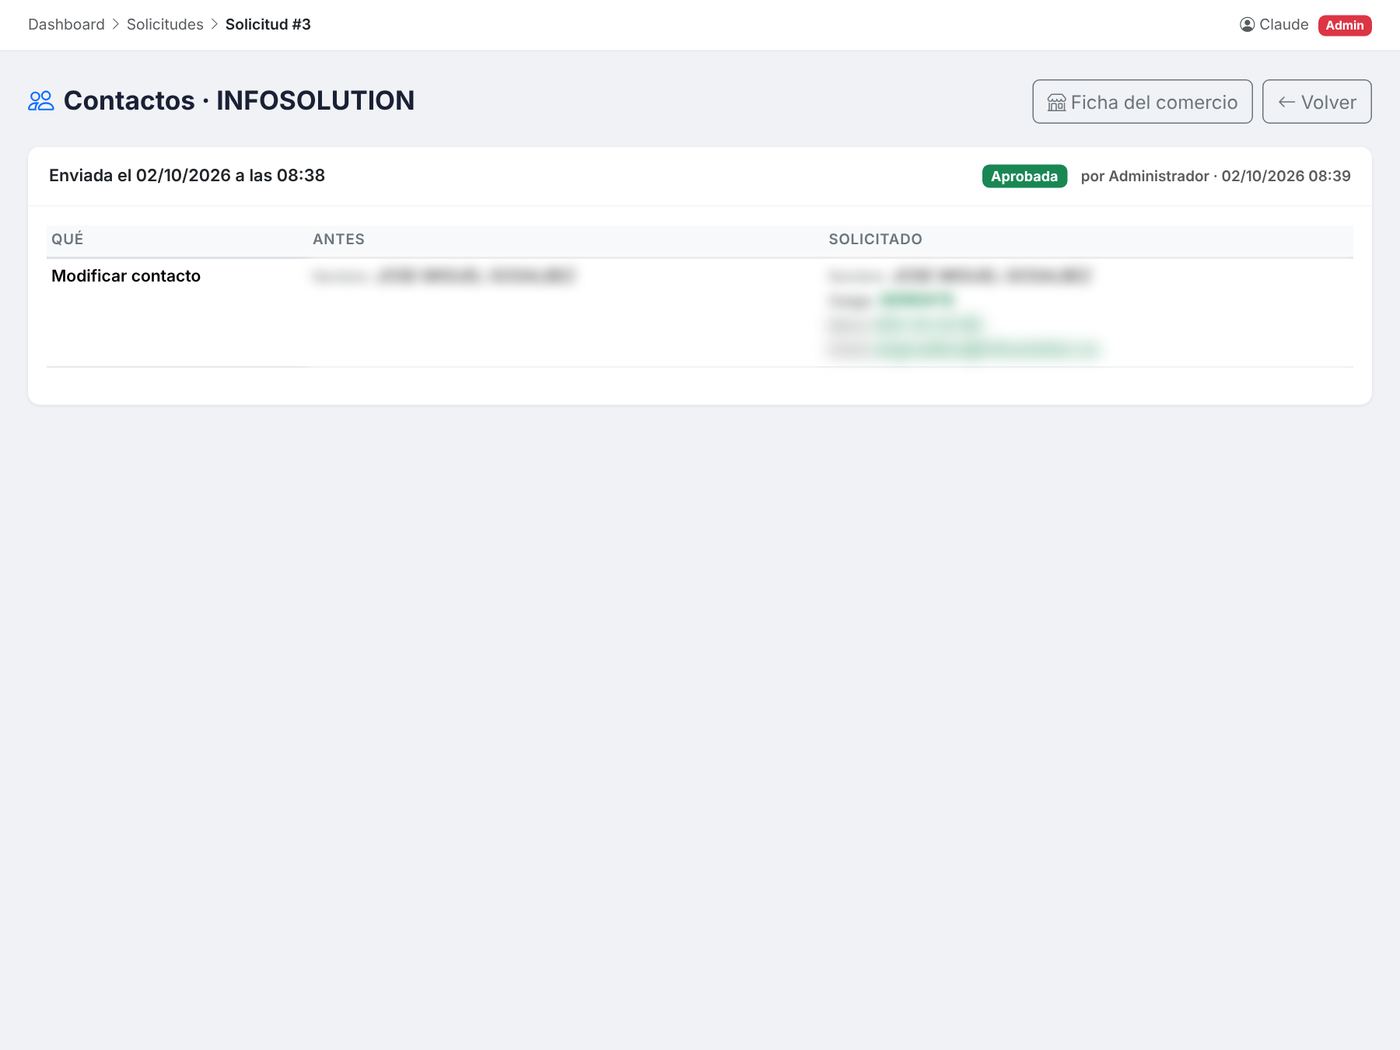Click the first breadcrumb chevron after Dashboard
Image resolution: width=1400 pixels, height=1050 pixels.
pyautogui.click(x=116, y=24)
